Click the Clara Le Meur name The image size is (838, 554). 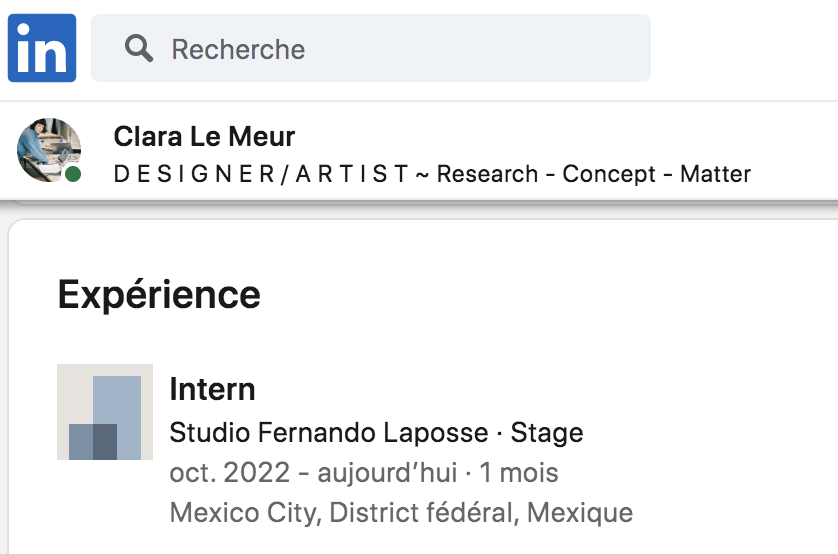pyautogui.click(x=204, y=136)
